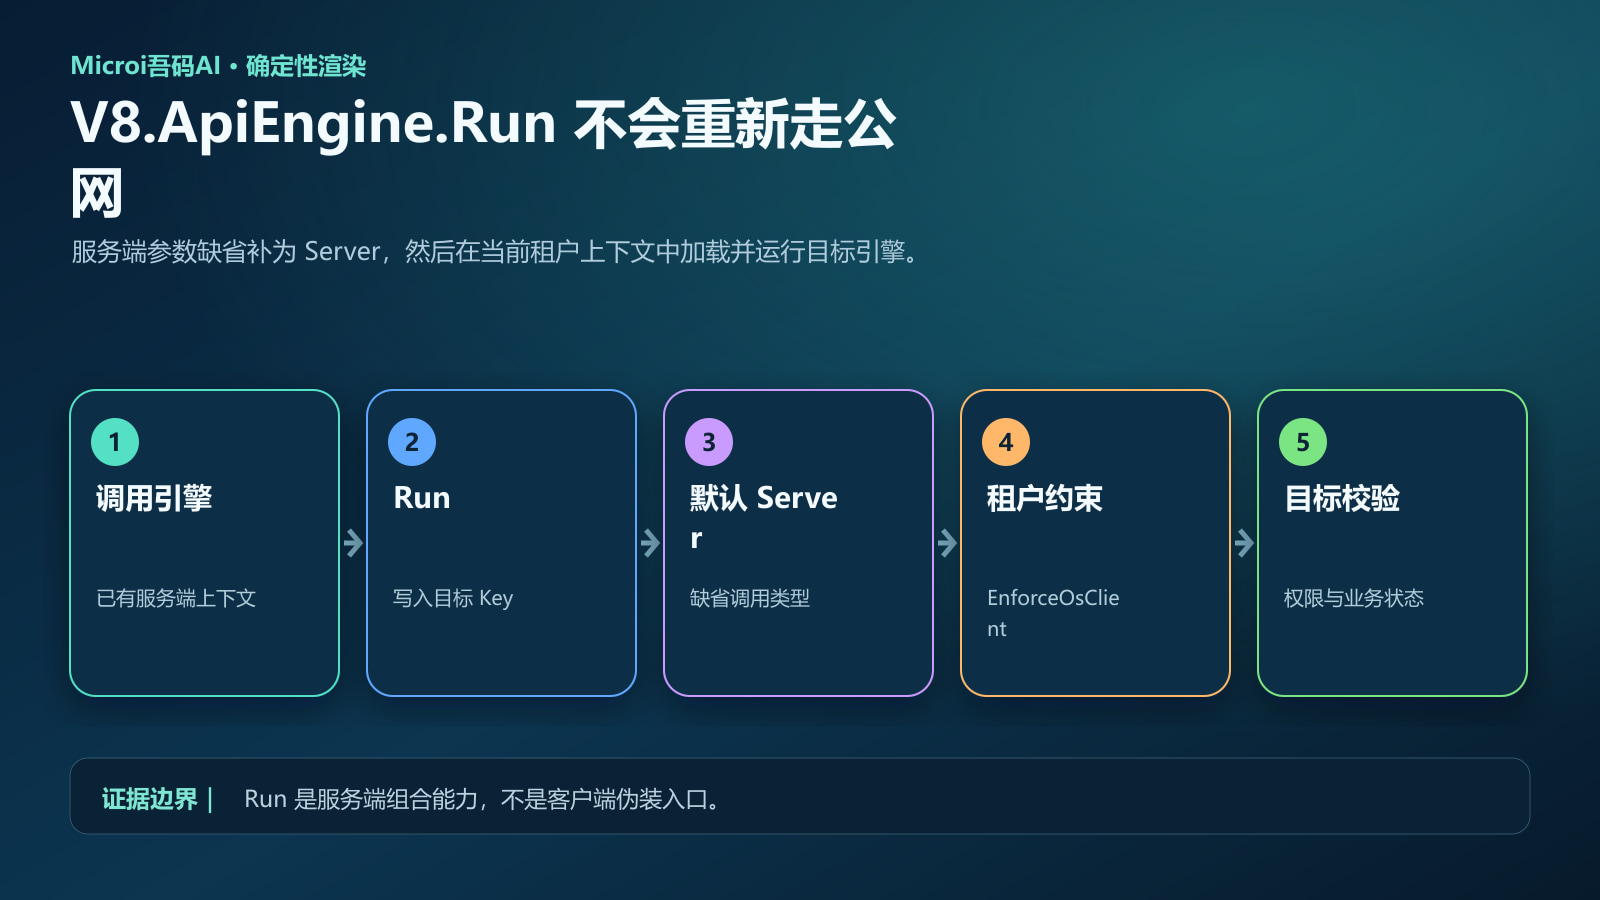Click the Microi吾码AI header label

point(218,66)
